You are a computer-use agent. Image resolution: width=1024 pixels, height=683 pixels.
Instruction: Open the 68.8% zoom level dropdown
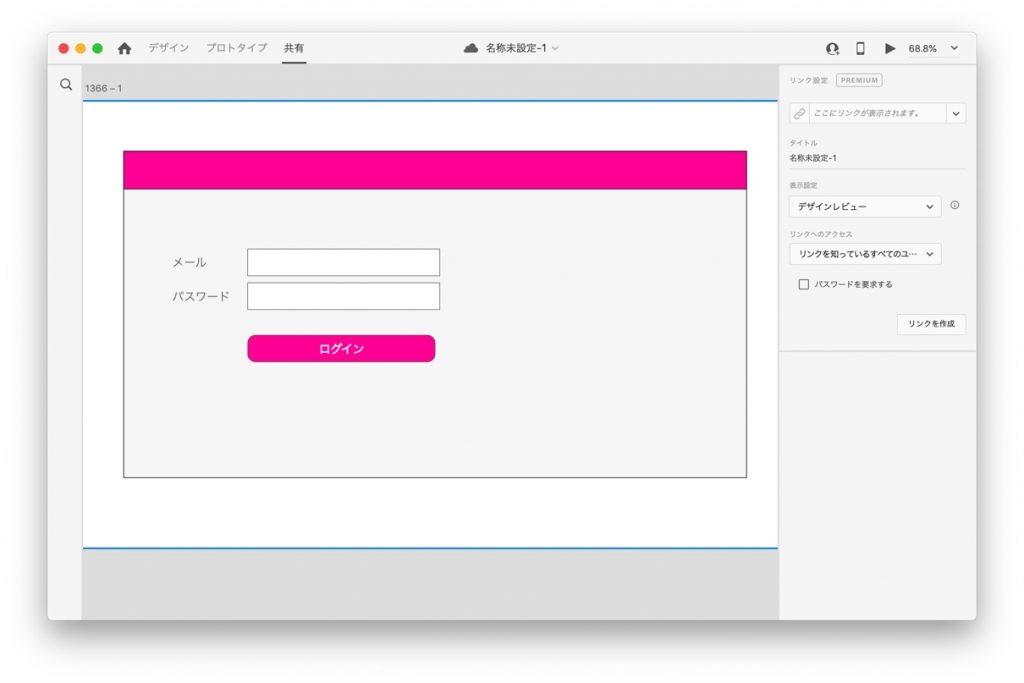(x=954, y=48)
